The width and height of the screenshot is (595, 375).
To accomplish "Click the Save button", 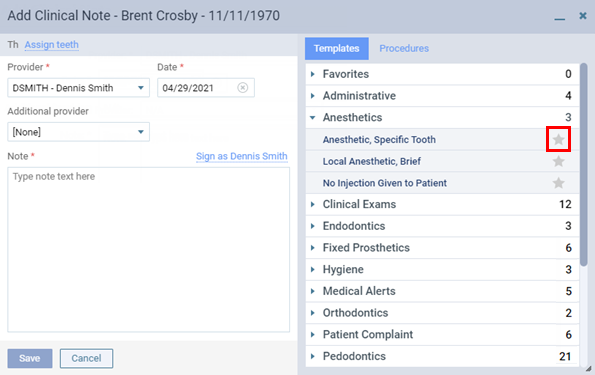I will point(30,358).
